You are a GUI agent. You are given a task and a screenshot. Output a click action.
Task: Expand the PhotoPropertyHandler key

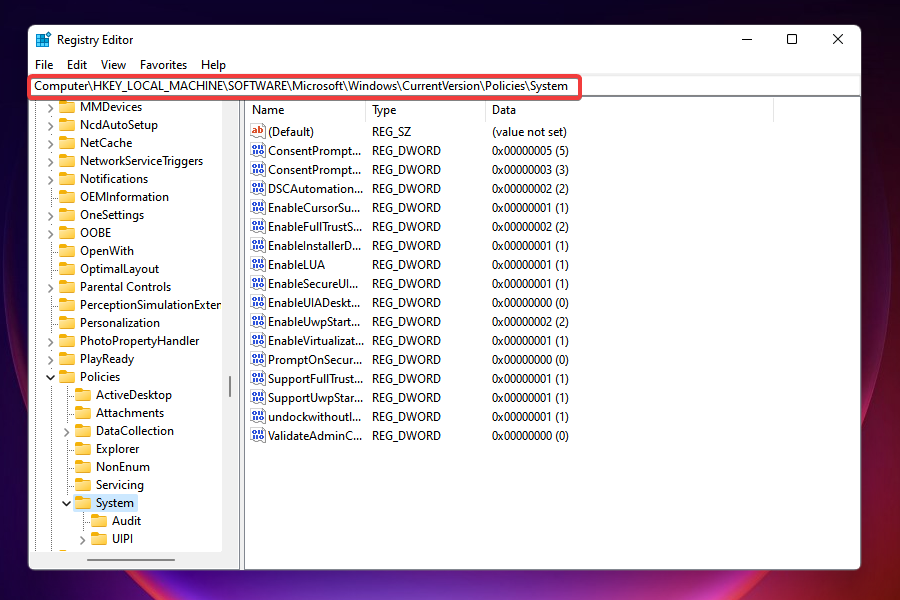click(x=51, y=341)
